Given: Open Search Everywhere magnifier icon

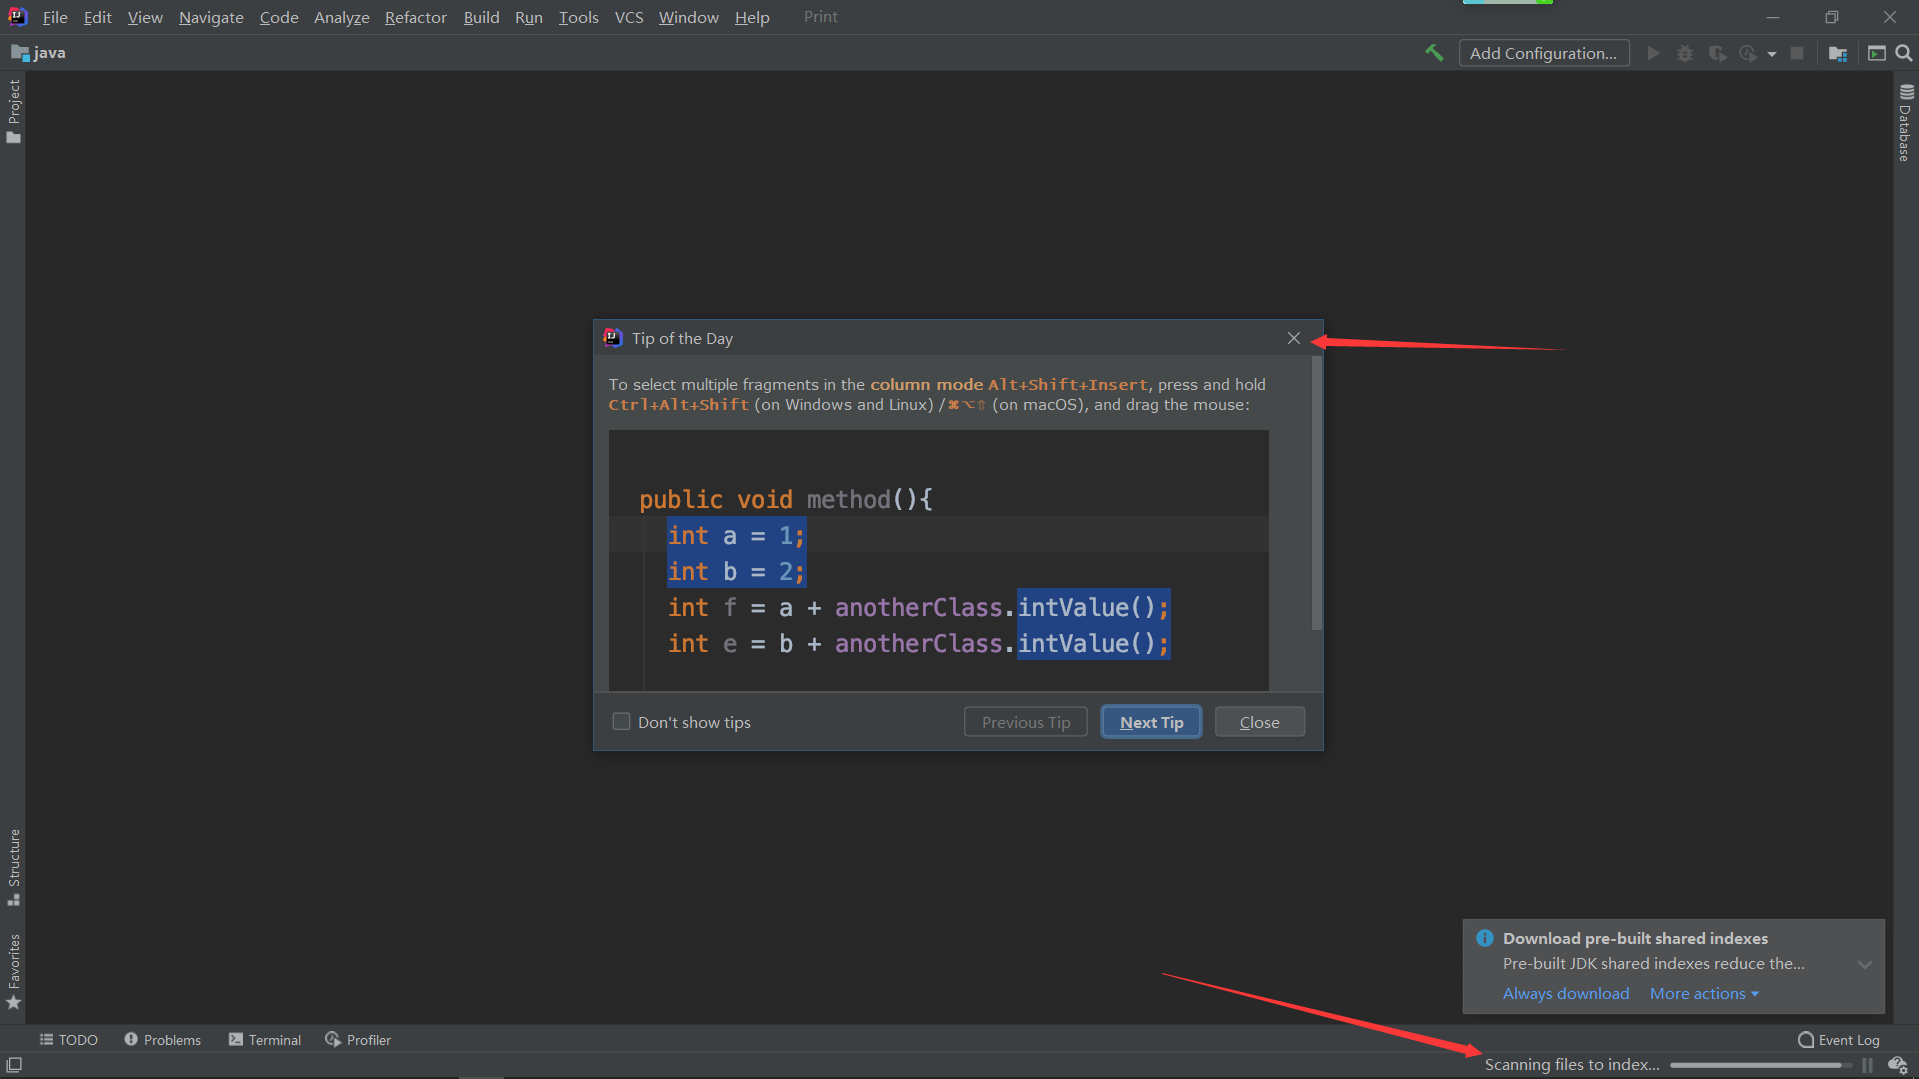Looking at the screenshot, I should pos(1904,53).
